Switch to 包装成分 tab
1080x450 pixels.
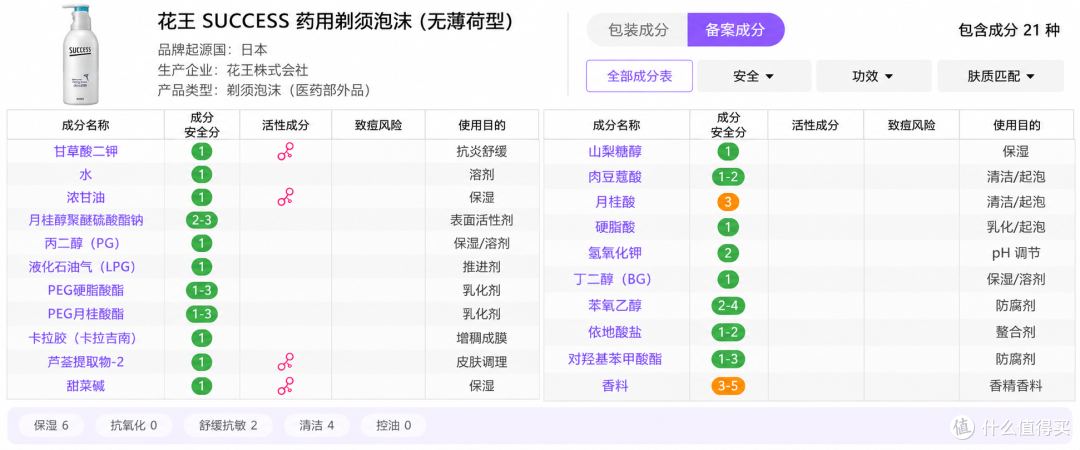pyautogui.click(x=638, y=30)
